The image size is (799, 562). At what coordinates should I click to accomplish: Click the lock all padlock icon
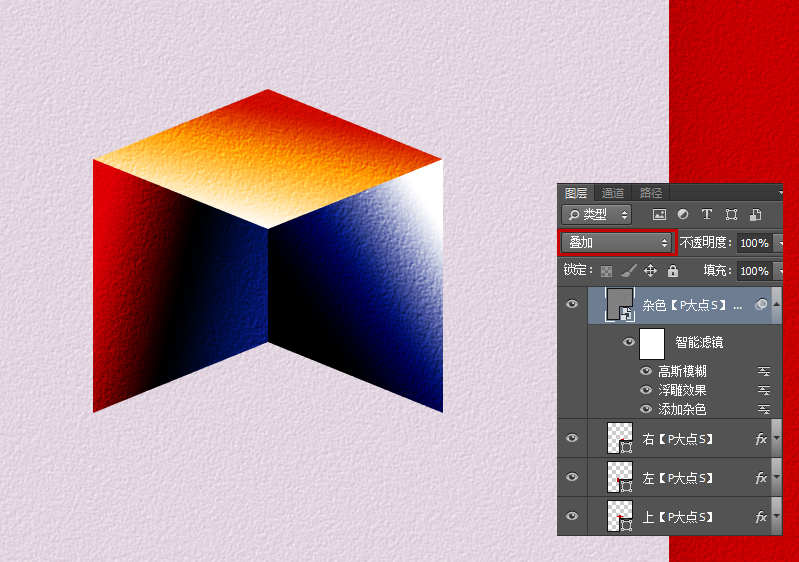[x=672, y=271]
